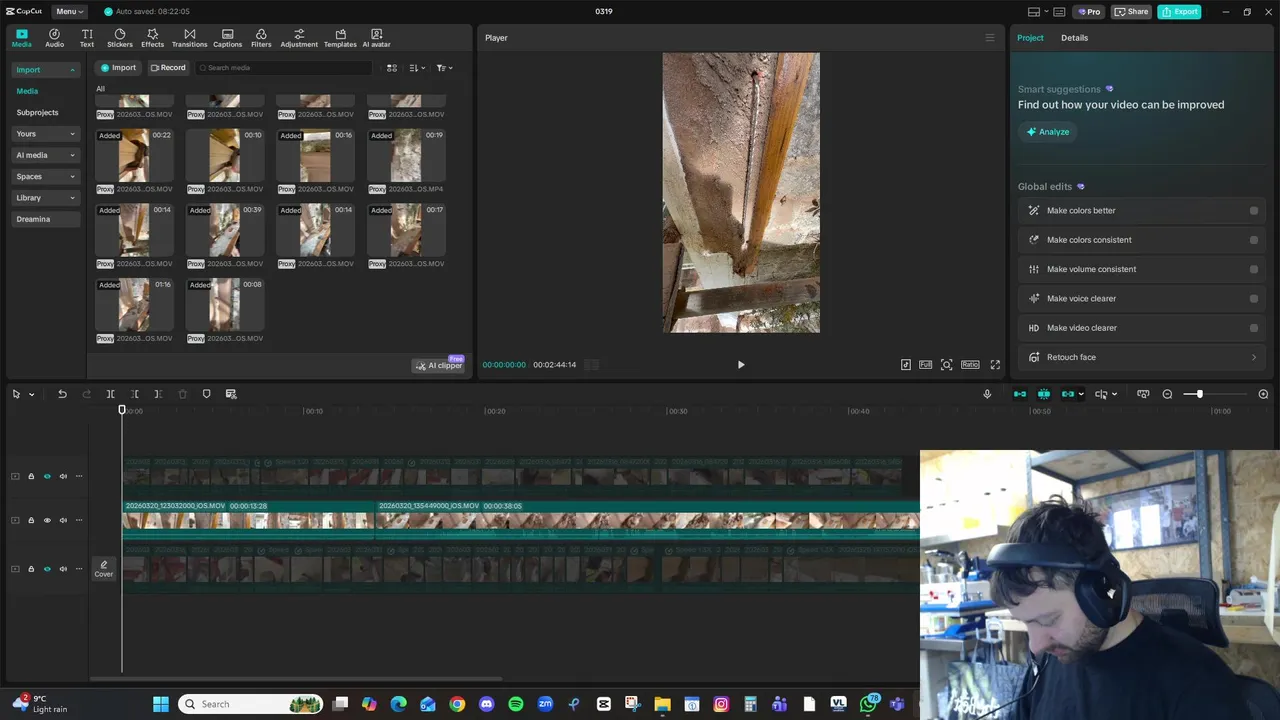Open the Effects panel
The width and height of the screenshot is (1280, 720).
click(152, 38)
